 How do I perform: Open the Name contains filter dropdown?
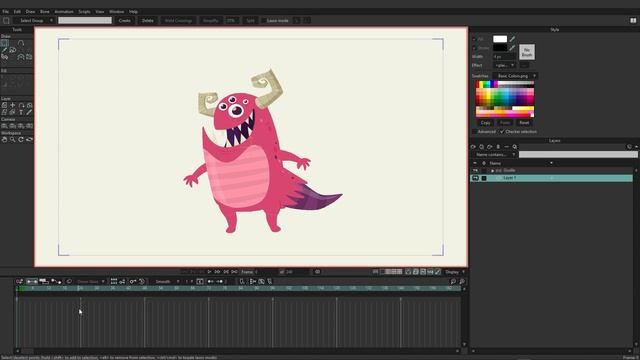click(495, 155)
